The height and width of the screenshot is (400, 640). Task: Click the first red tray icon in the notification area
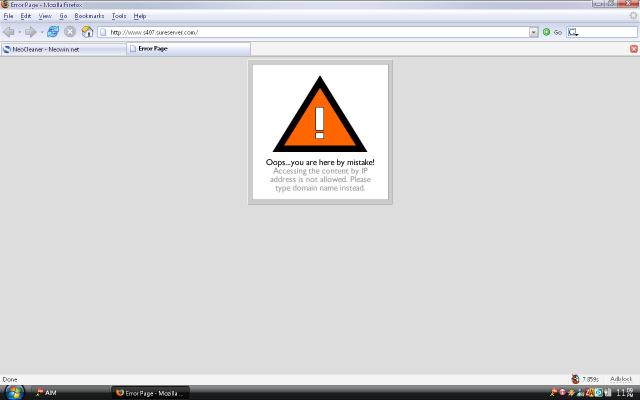pos(553,393)
